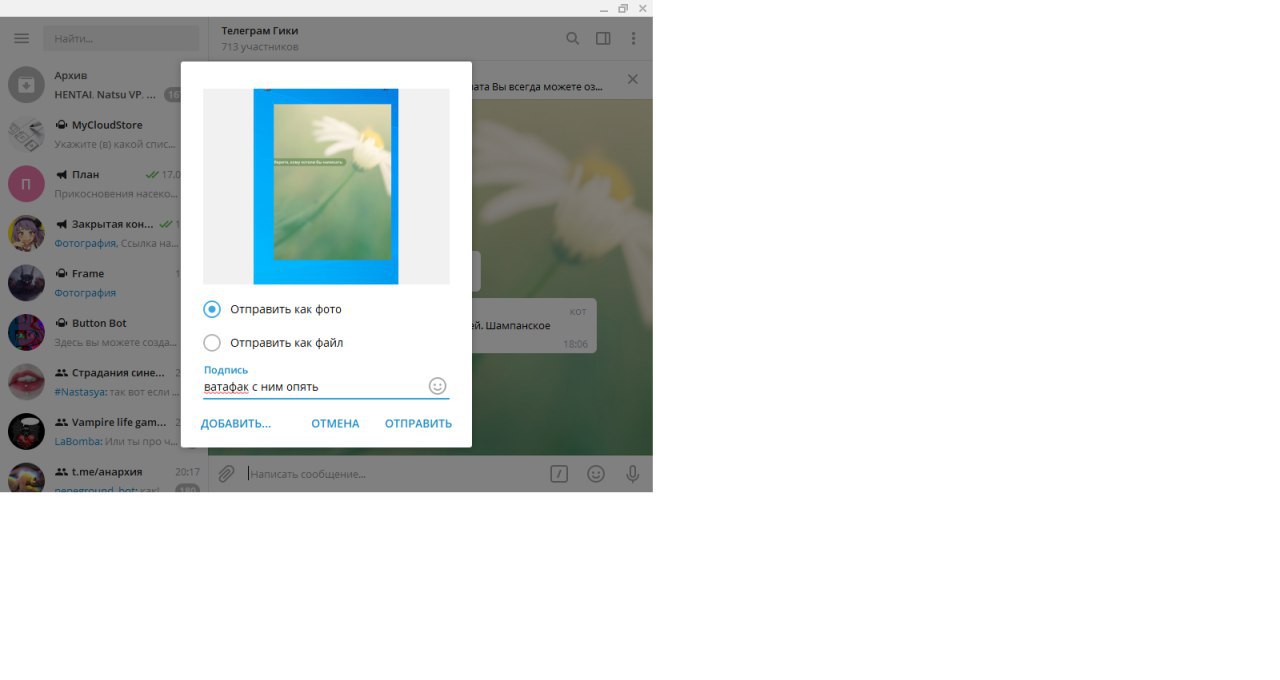
Task: Open bot commands slash icon
Action: (x=559, y=474)
